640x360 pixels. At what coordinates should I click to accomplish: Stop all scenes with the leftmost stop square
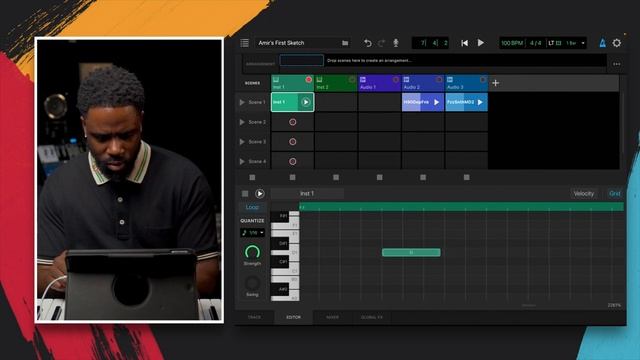252,177
